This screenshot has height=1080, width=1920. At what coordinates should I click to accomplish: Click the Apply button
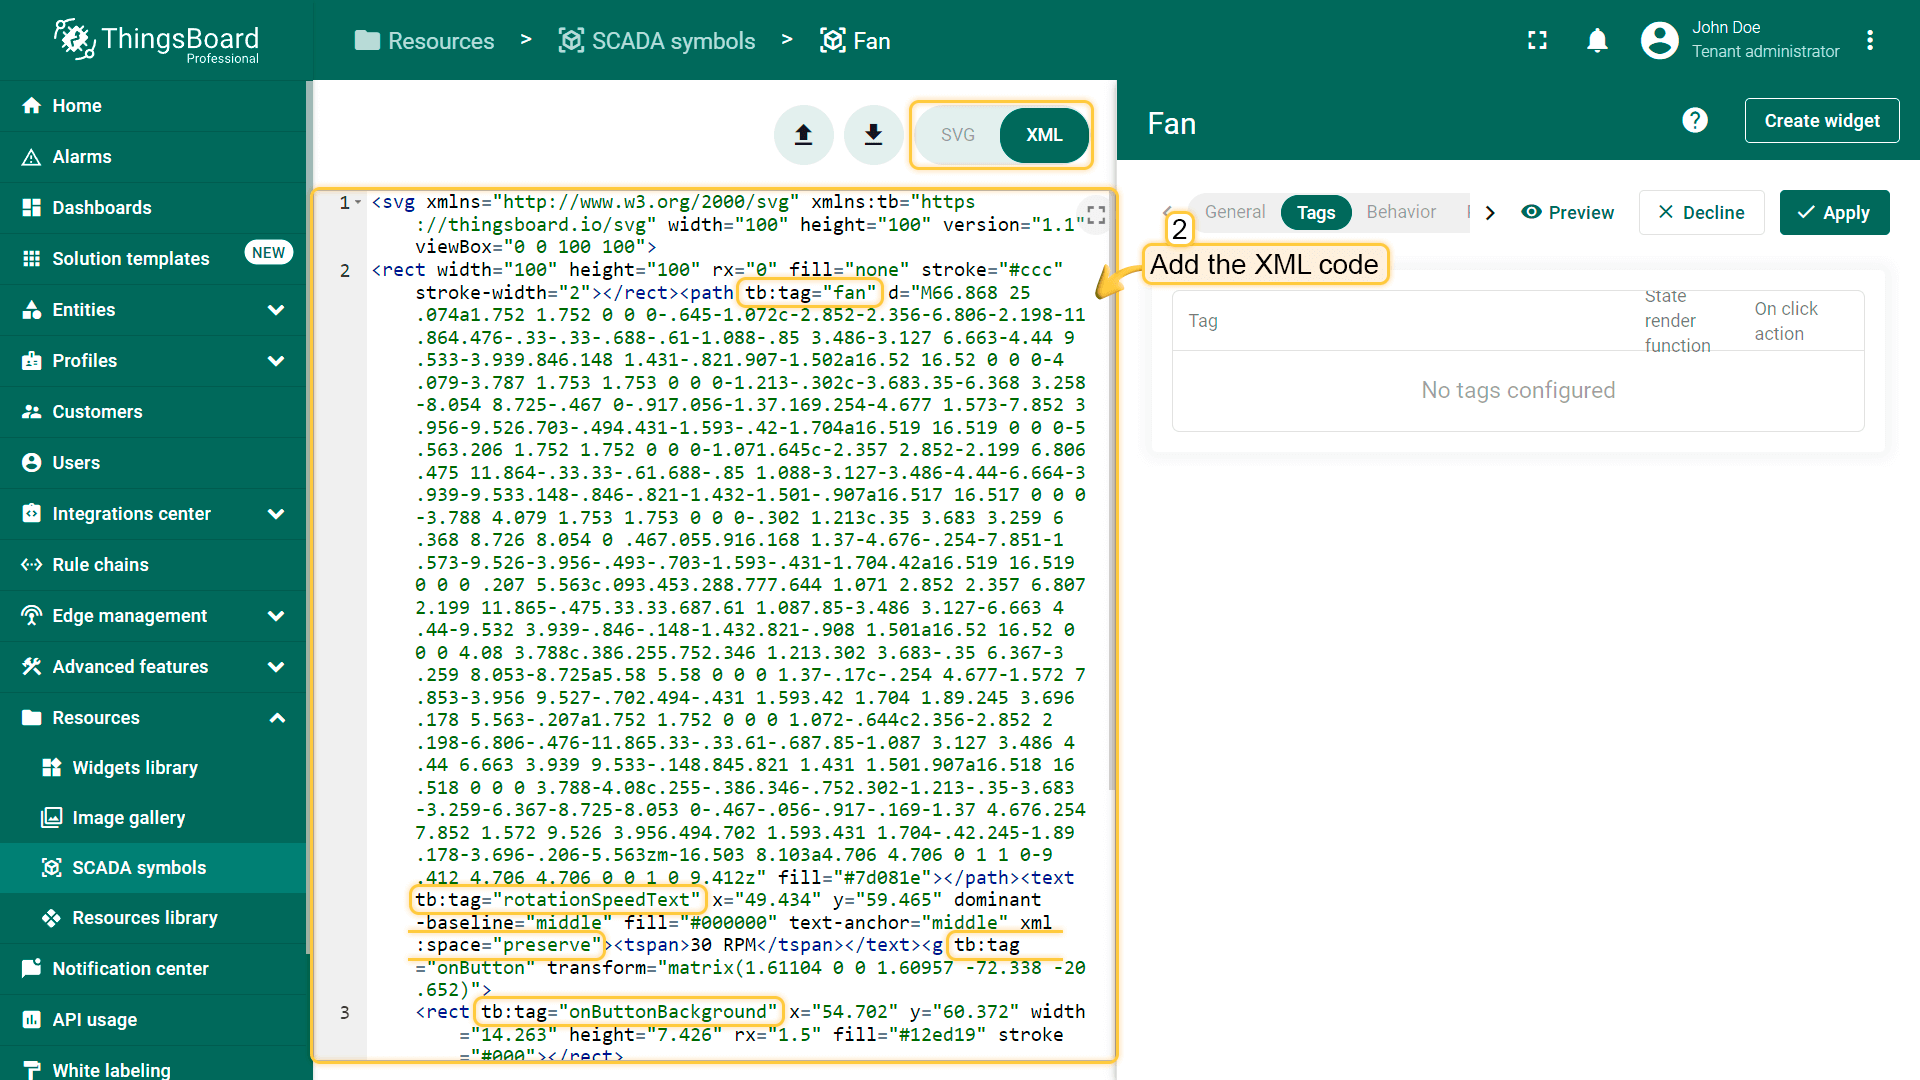[x=1834, y=212]
